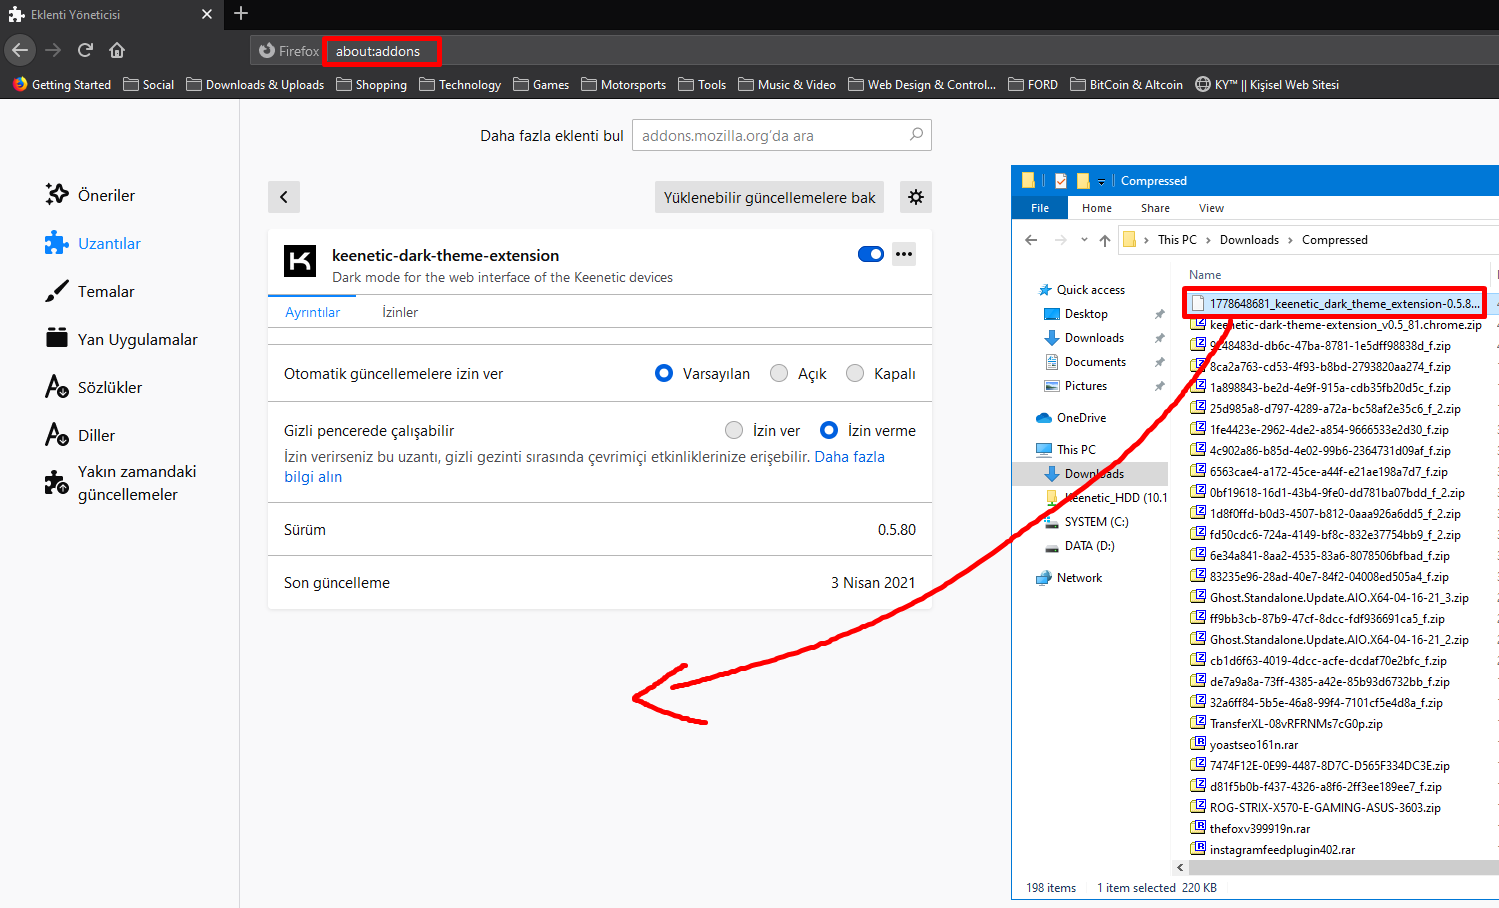Open the add-on tools gear menu

click(916, 197)
